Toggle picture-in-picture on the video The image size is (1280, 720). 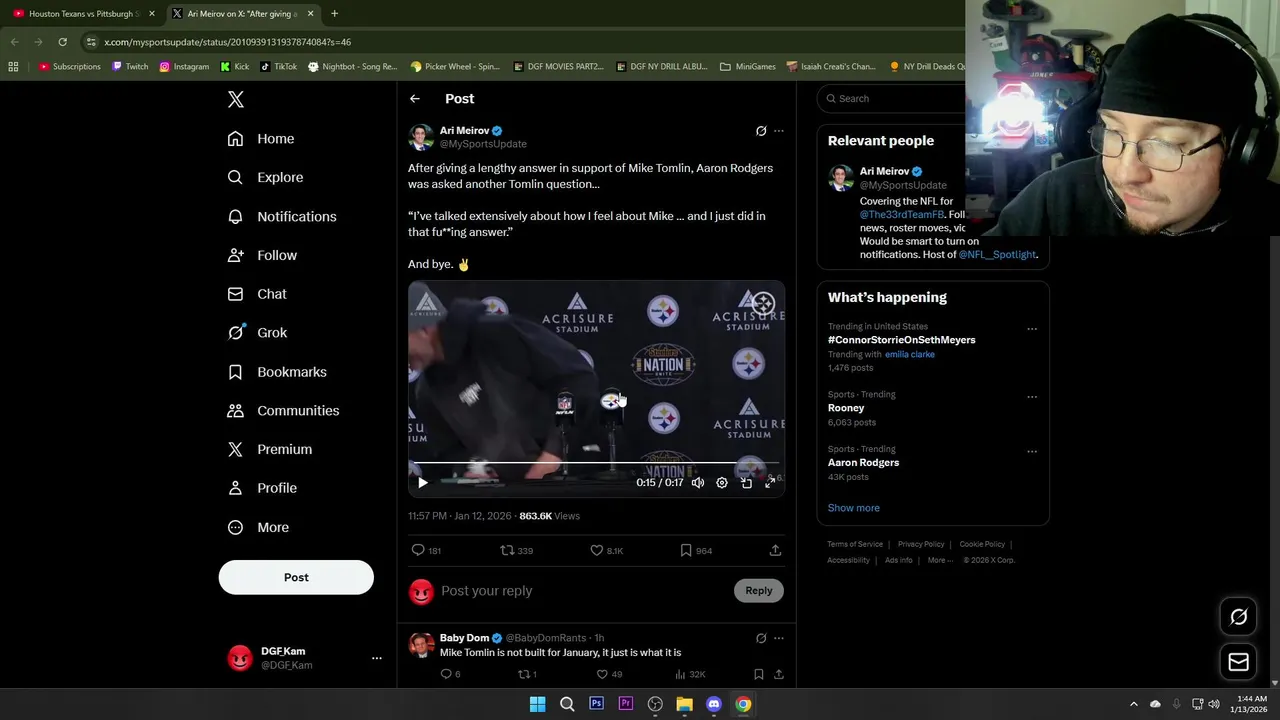coord(746,483)
